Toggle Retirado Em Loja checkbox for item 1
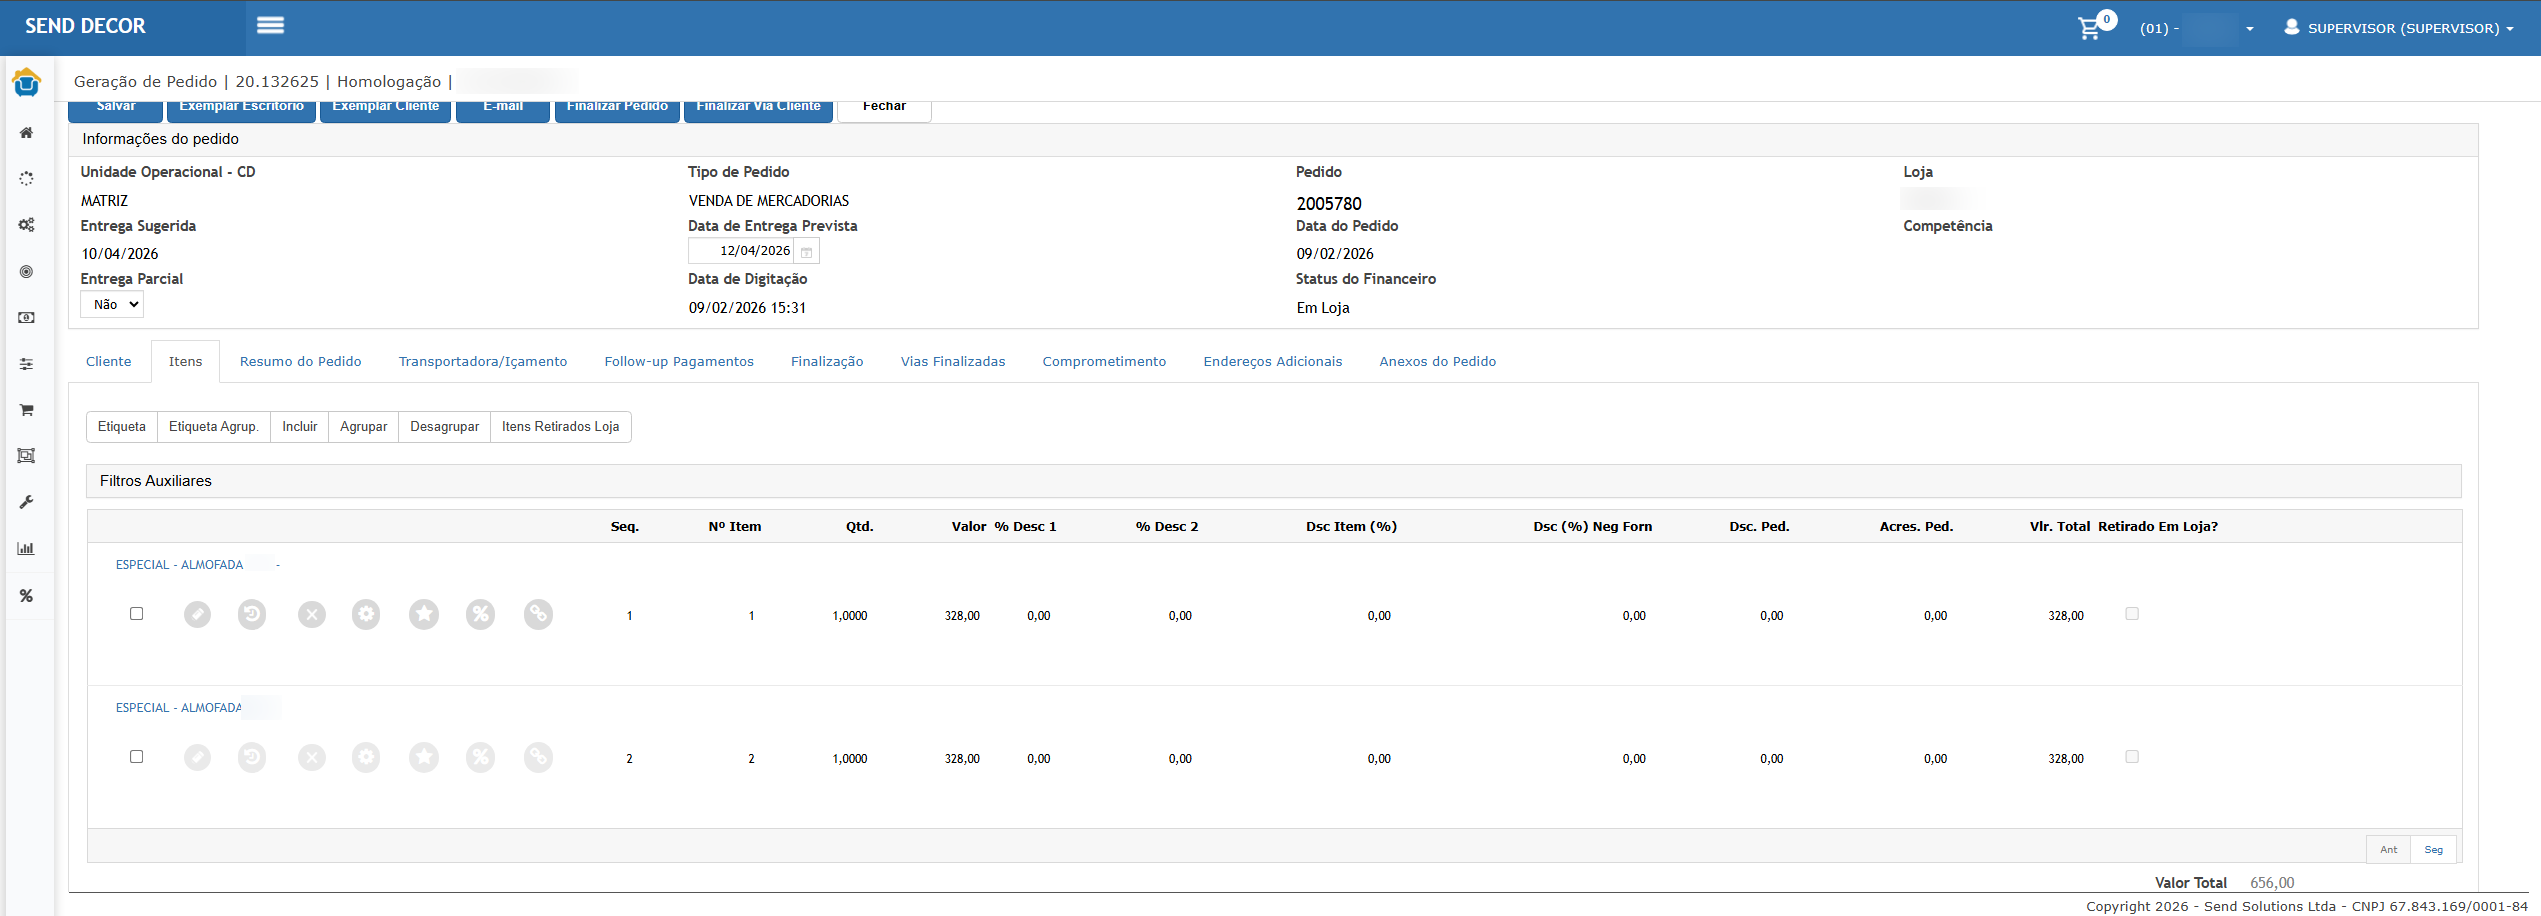Viewport: 2541px width, 916px height. pyautogui.click(x=2132, y=614)
